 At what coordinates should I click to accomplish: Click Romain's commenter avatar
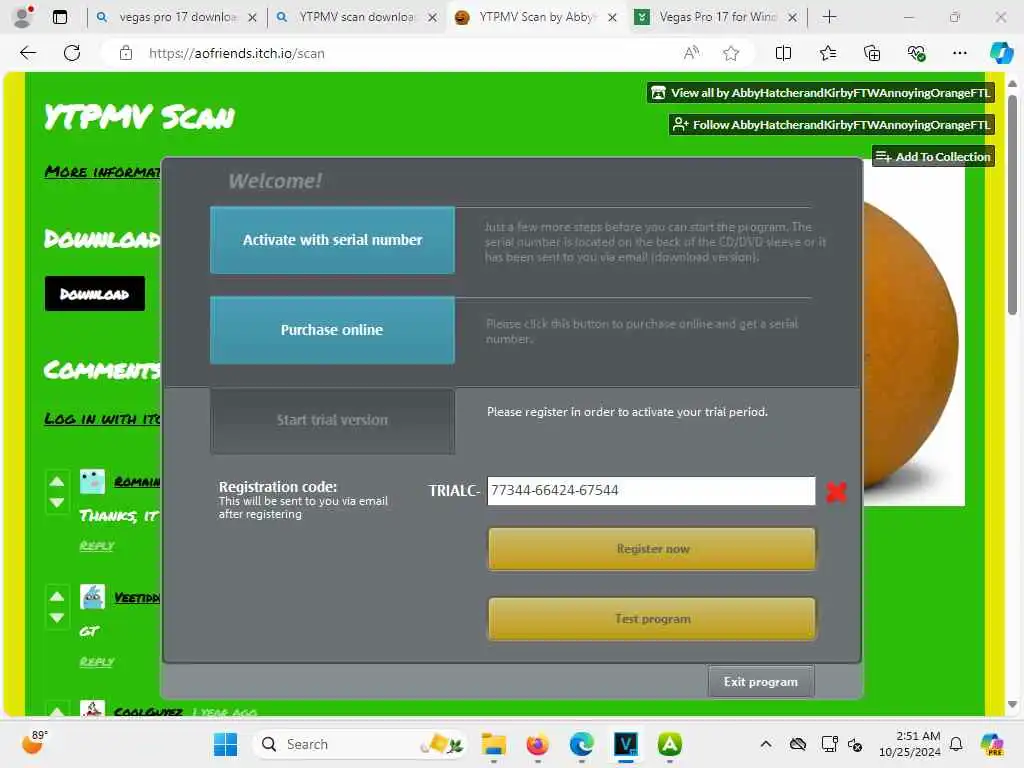[x=92, y=481]
